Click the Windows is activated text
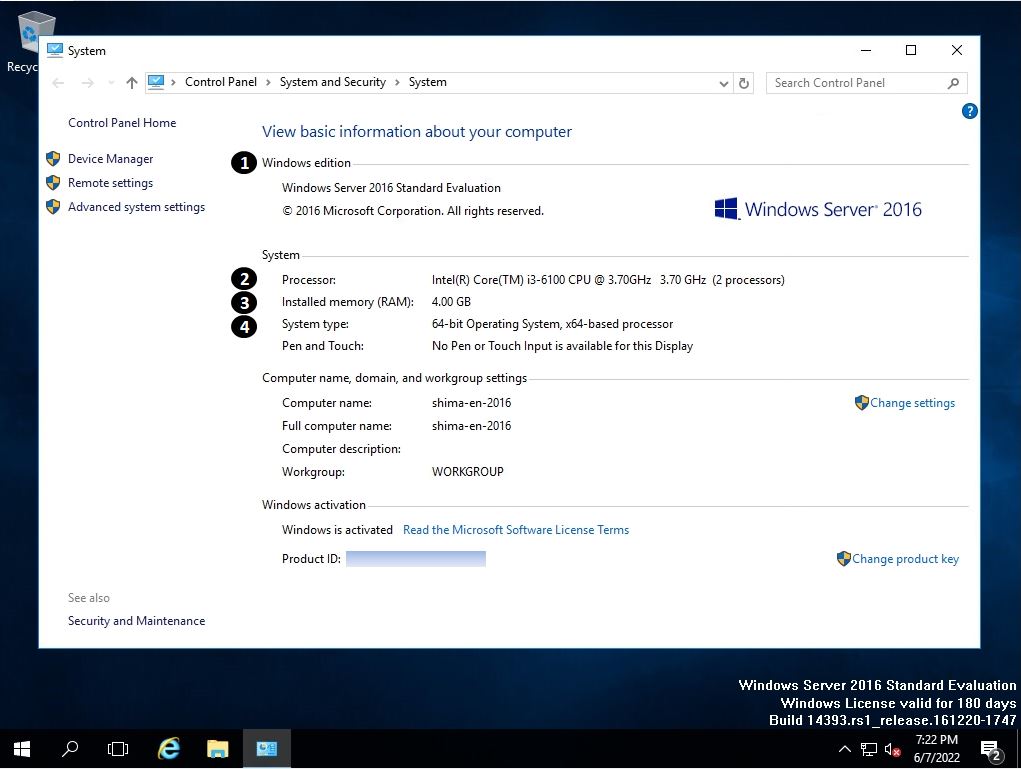The height and width of the screenshot is (769, 1021). coord(337,530)
